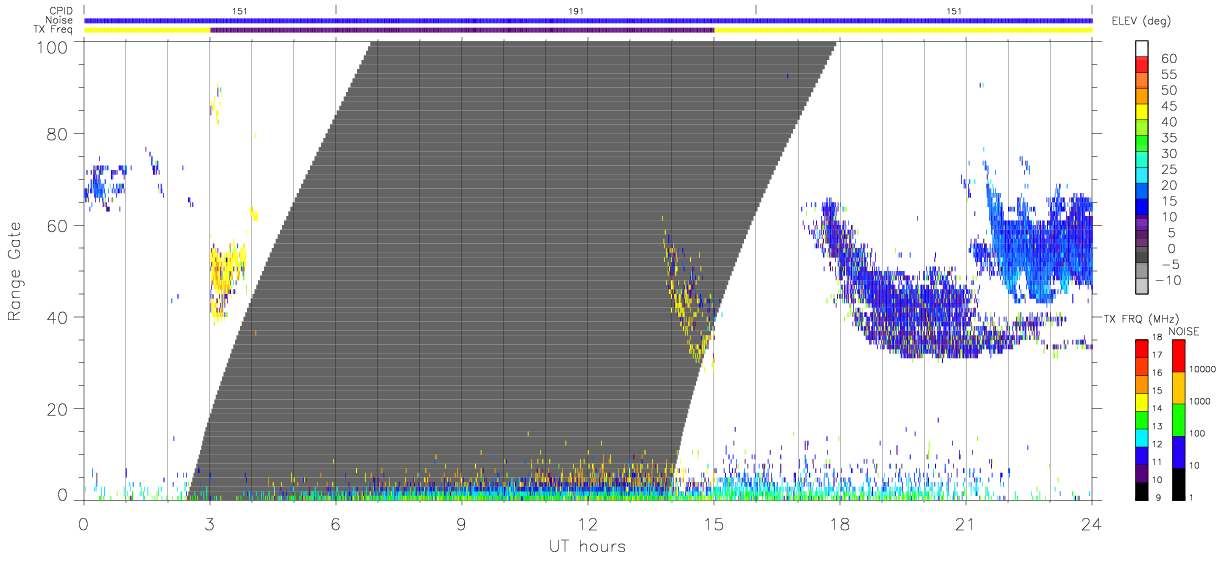Click the blue Noise strip above the plot

click(588, 20)
